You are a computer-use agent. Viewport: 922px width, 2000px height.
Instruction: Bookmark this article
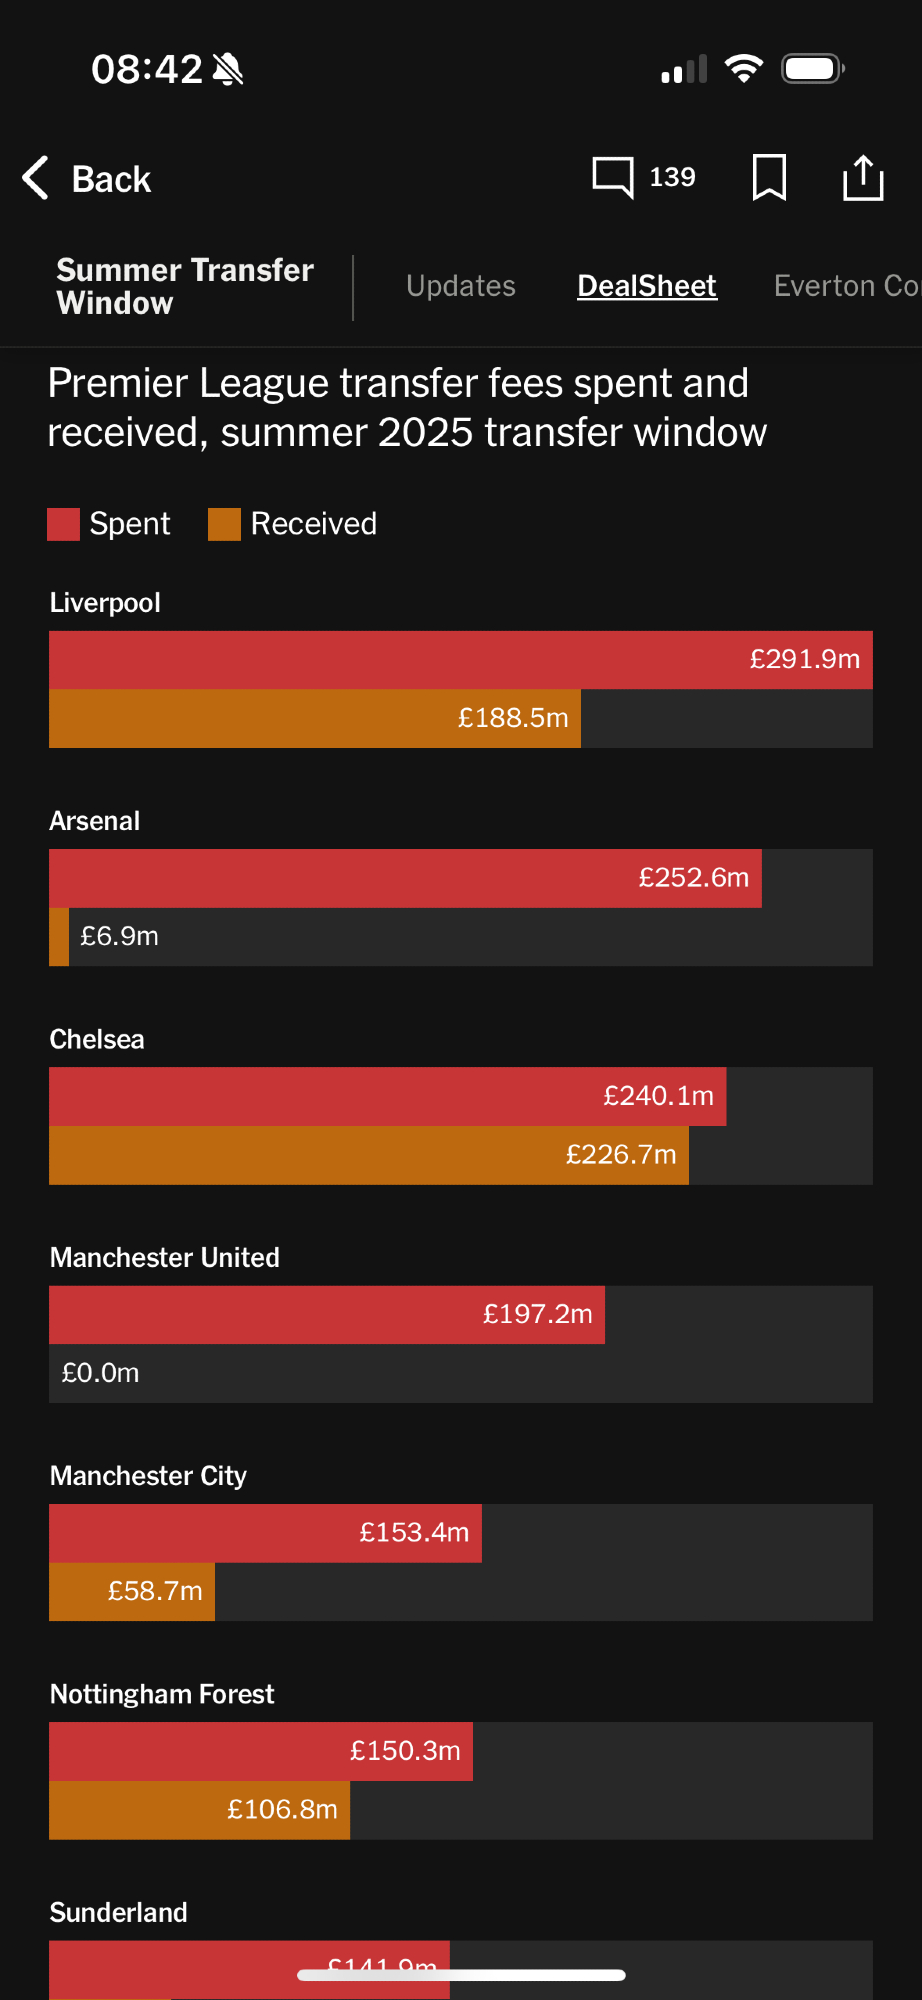769,178
